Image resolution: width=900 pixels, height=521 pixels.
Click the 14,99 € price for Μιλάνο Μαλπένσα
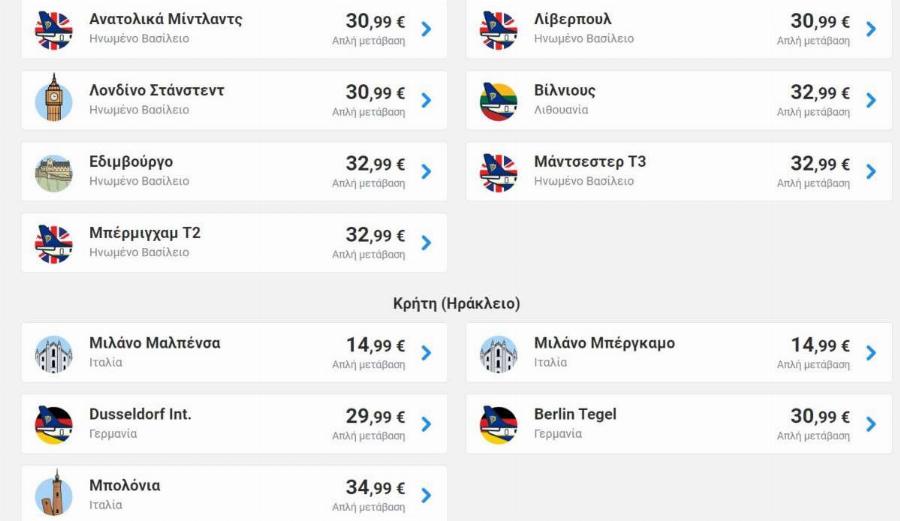point(375,346)
